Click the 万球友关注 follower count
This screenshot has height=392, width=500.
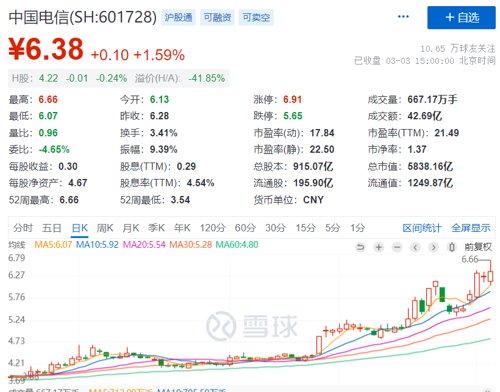(458, 49)
